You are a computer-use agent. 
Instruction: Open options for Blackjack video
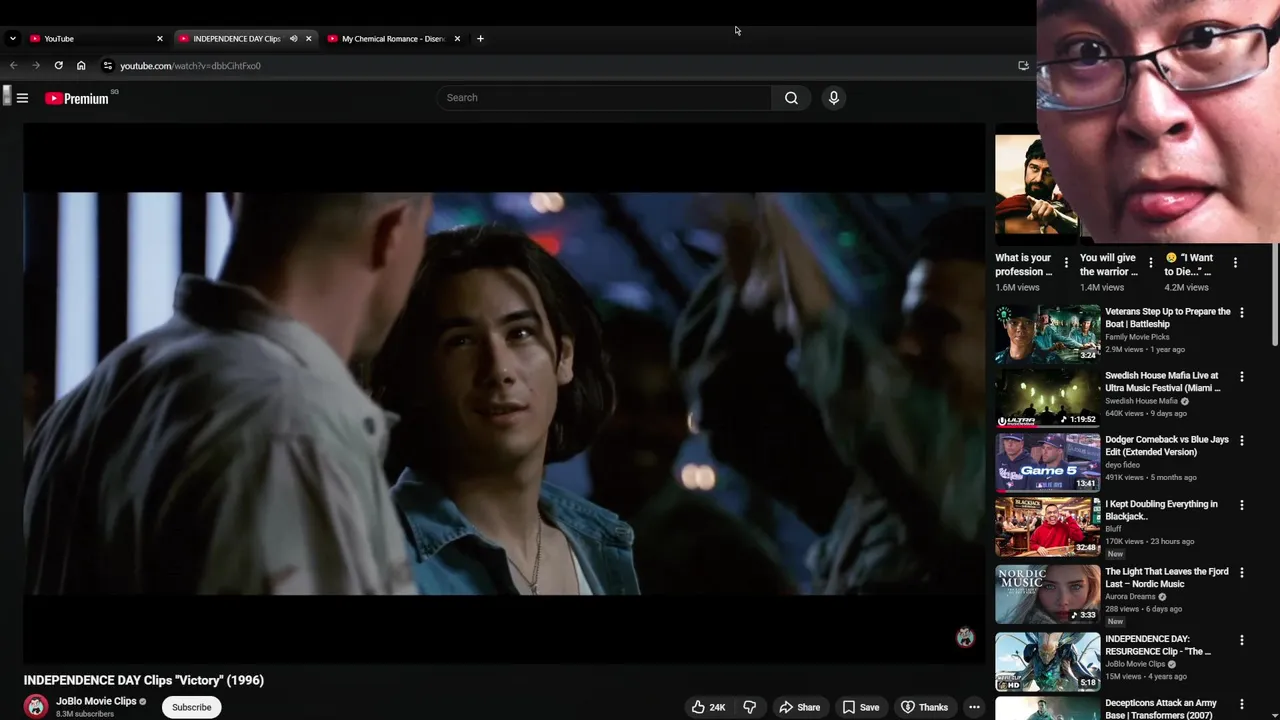[1242, 505]
